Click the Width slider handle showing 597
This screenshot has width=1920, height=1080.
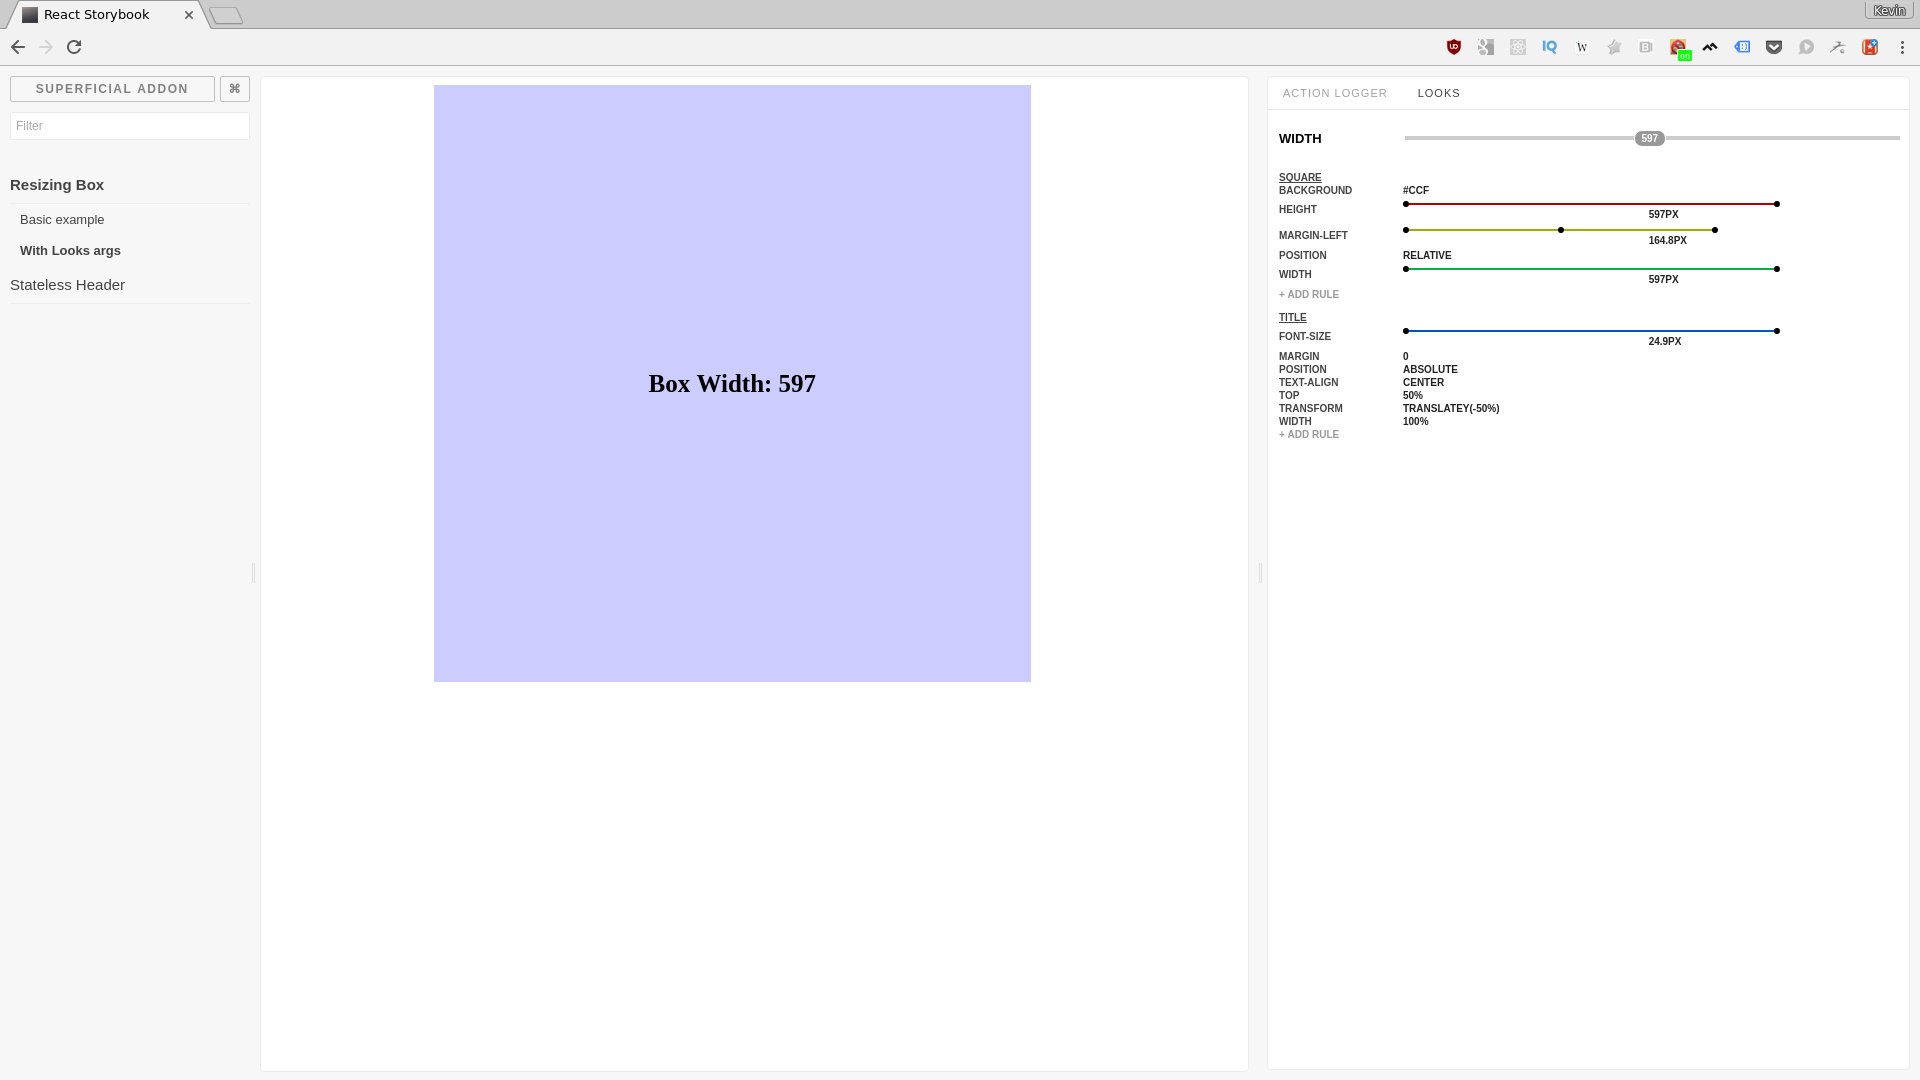coord(1649,139)
